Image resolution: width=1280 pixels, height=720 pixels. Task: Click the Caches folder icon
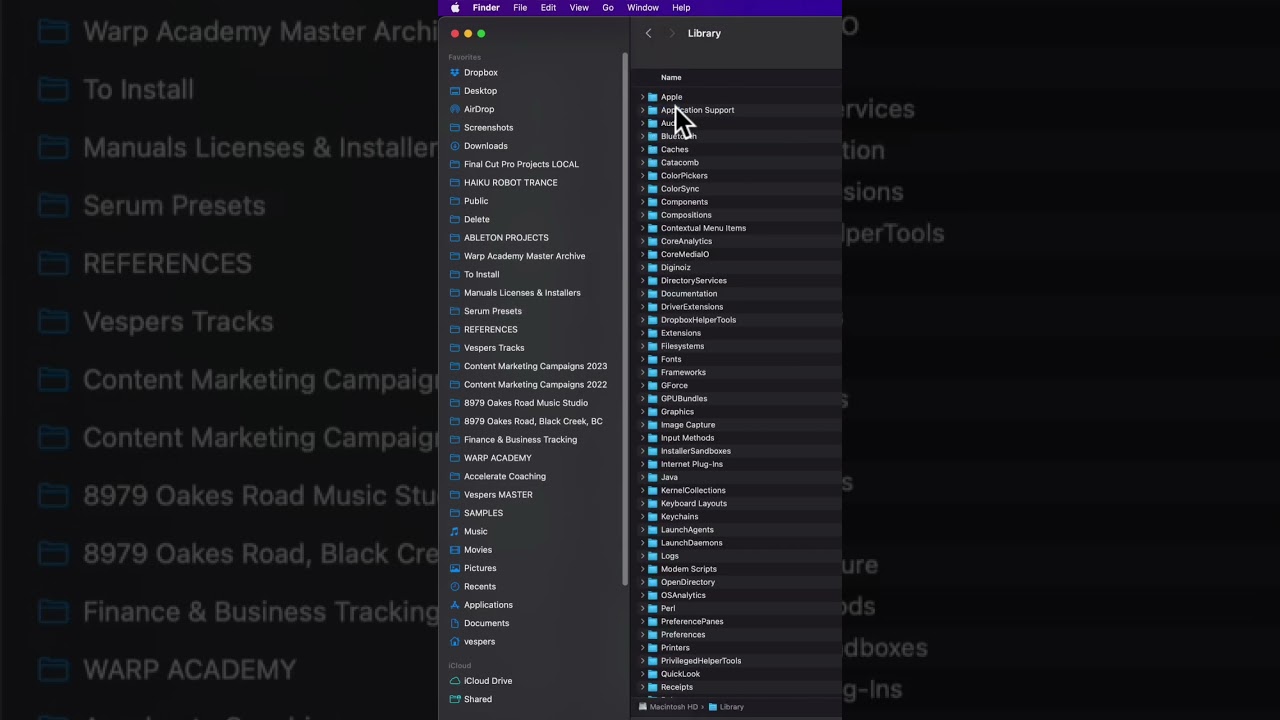(653, 150)
